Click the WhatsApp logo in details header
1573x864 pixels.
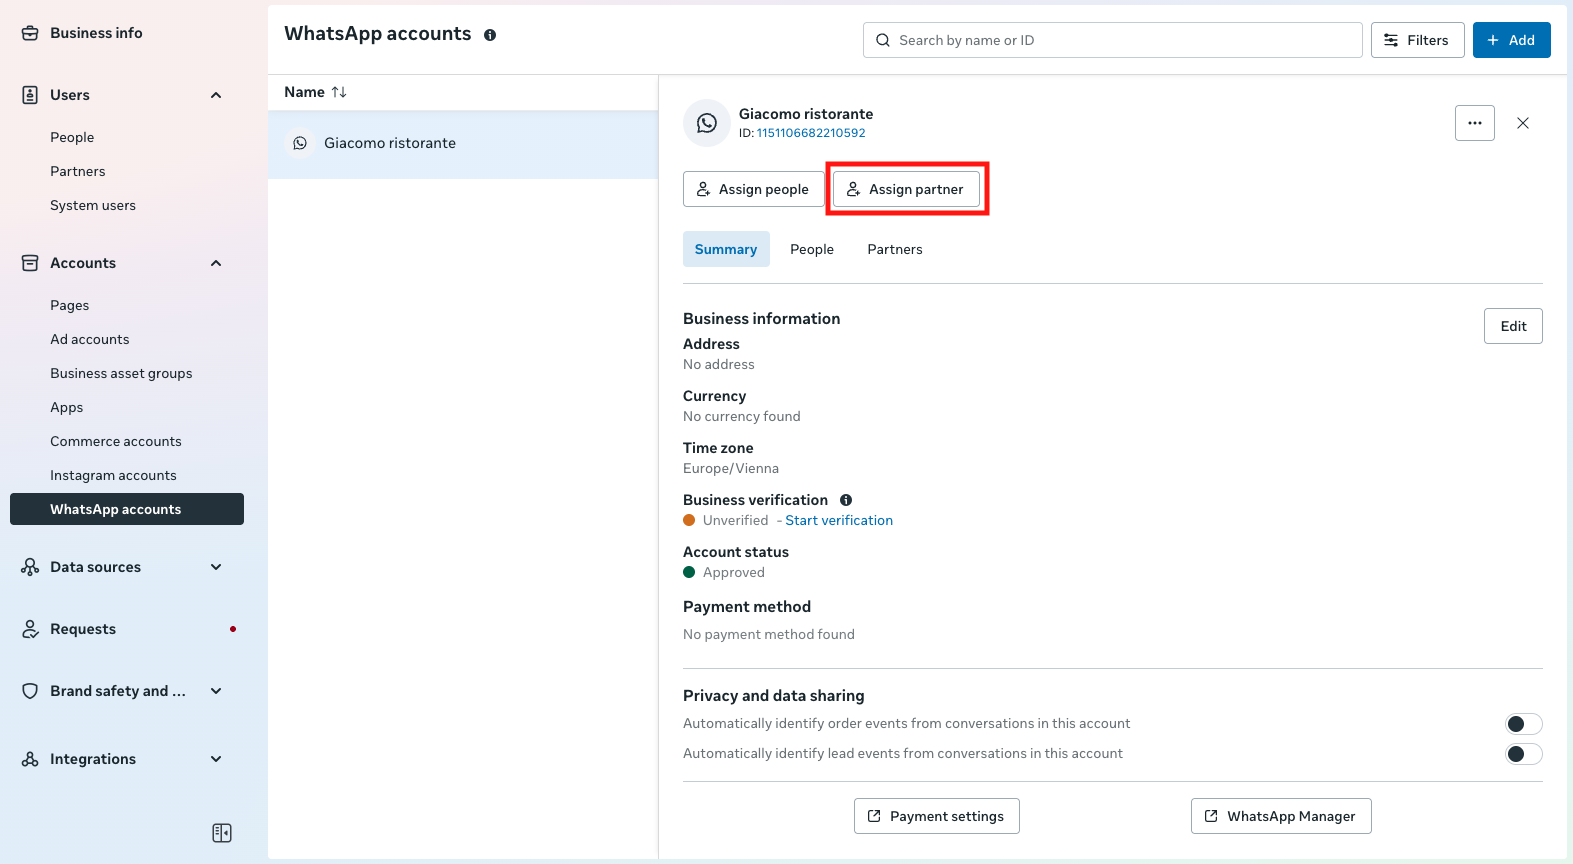click(707, 123)
